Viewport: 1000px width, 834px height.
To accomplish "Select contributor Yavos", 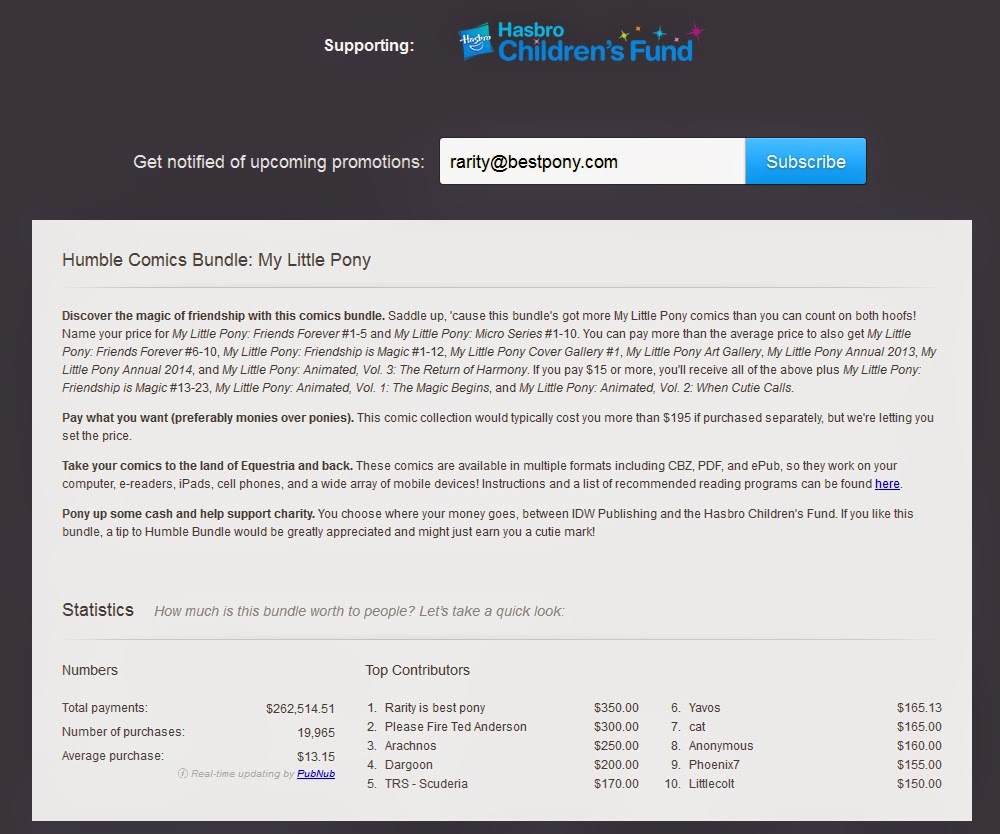I will [704, 708].
